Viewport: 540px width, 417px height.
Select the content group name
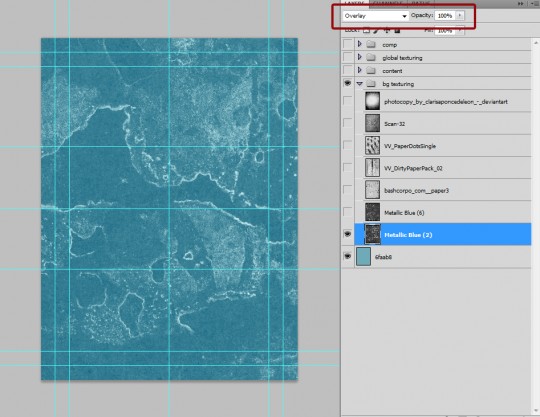[392, 71]
